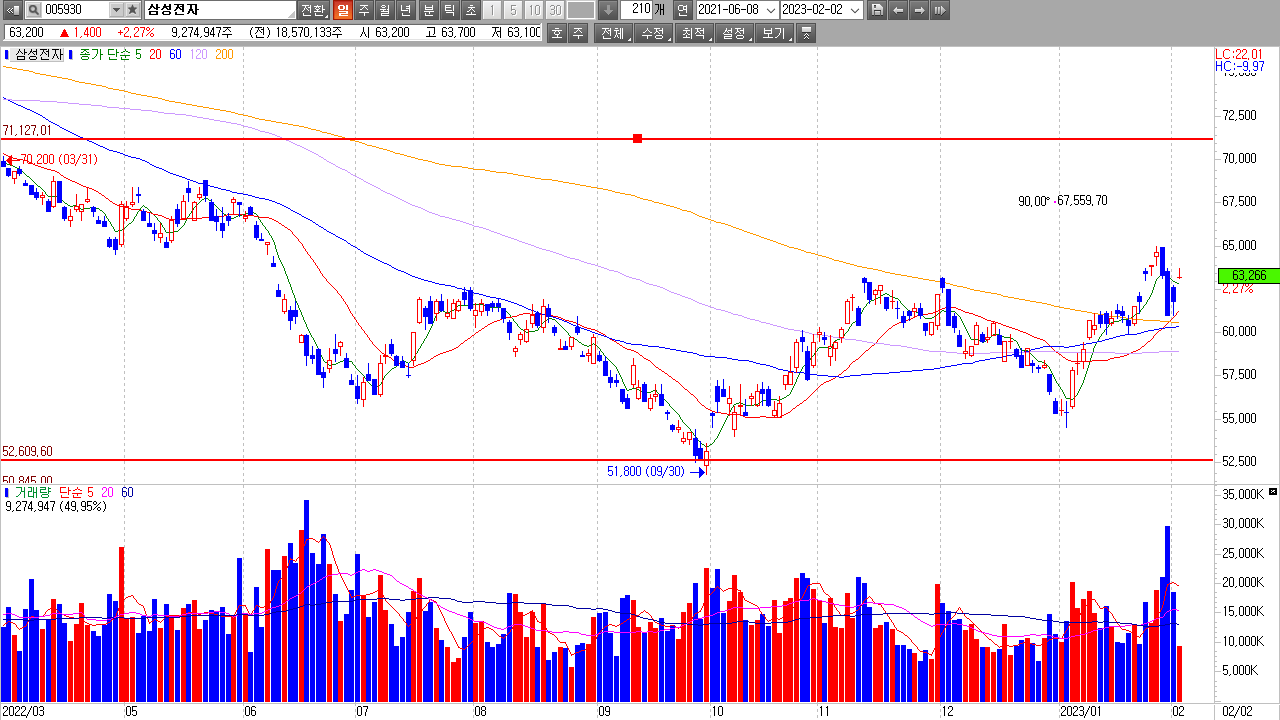Image resolution: width=1280 pixels, height=720 pixels.
Task: Open the 보기 menu
Action: [x=775, y=33]
